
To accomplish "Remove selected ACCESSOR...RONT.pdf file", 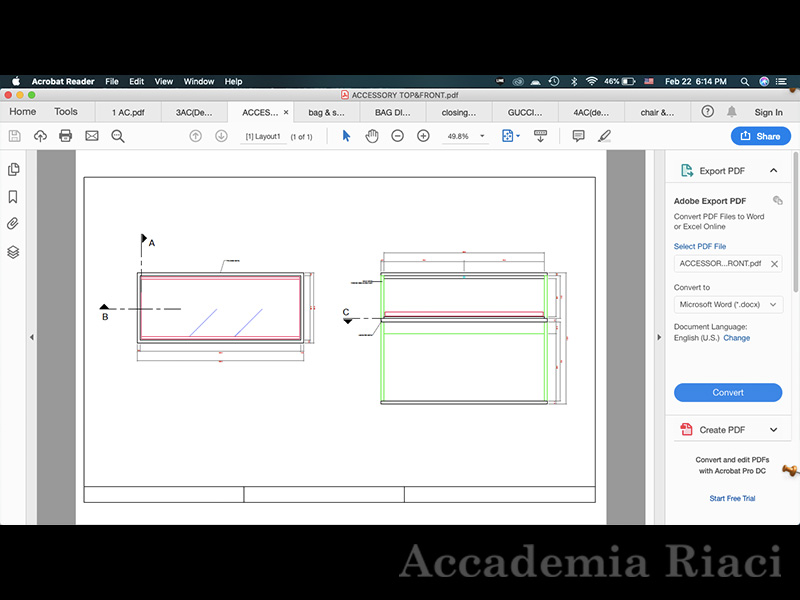I will (774, 264).
